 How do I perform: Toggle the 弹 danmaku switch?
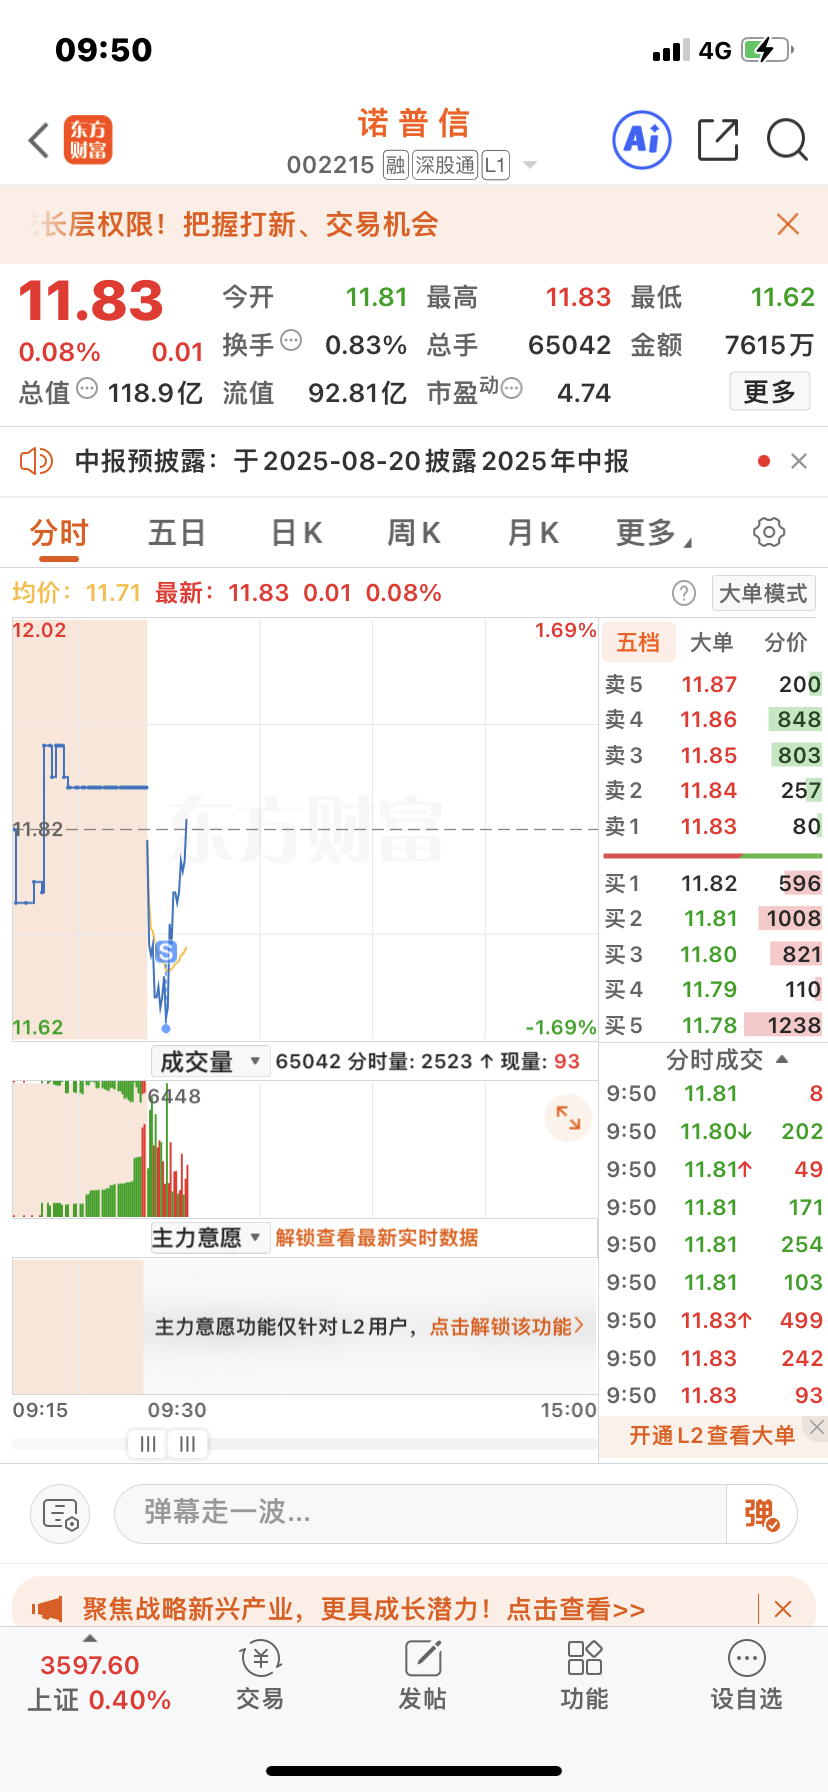point(761,1514)
